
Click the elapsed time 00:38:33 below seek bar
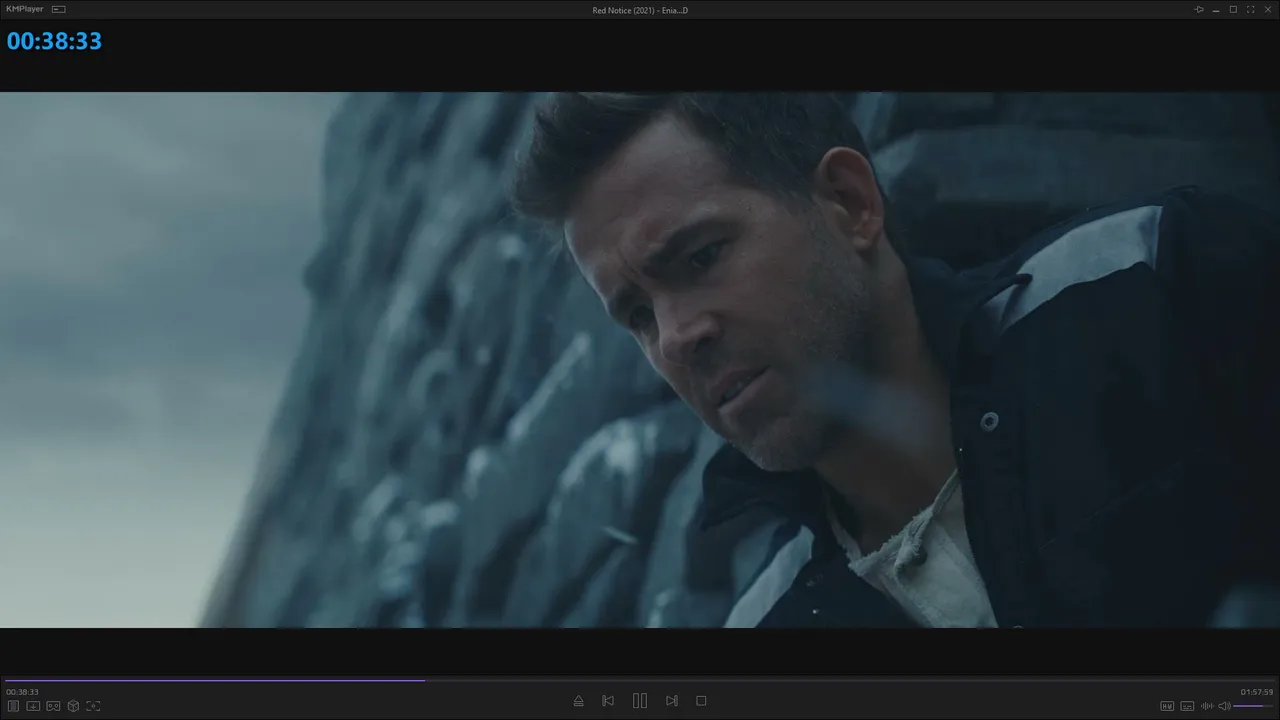point(22,692)
